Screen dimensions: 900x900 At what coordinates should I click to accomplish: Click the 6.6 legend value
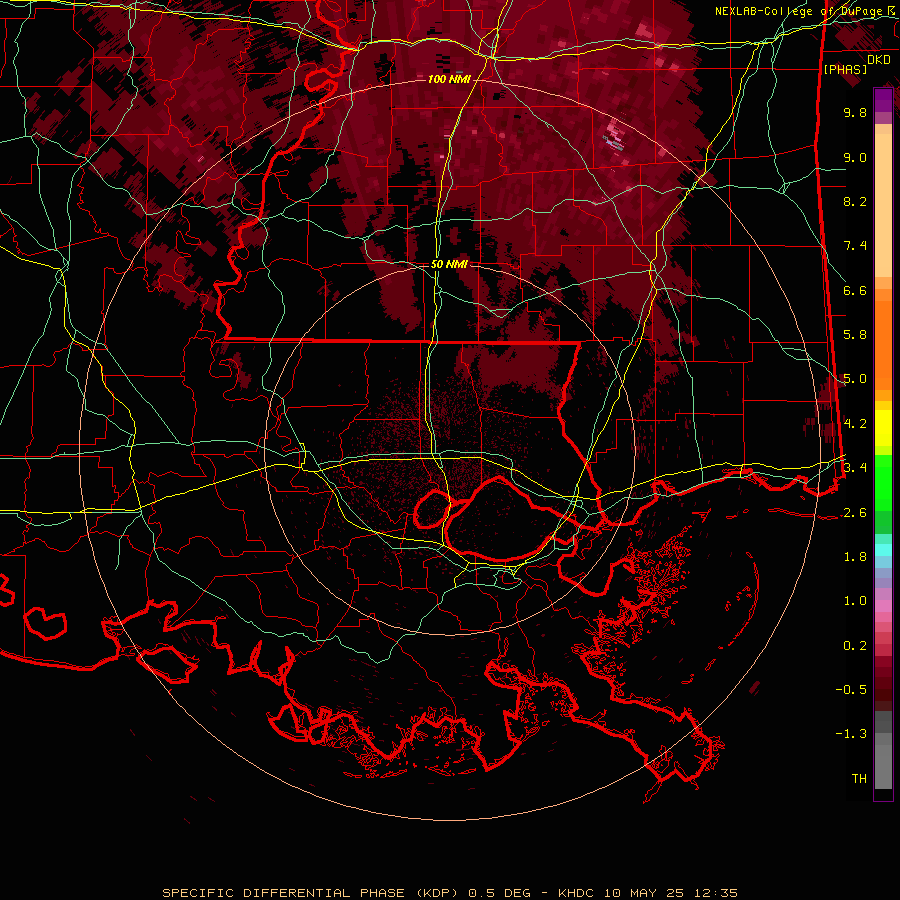[x=855, y=290]
